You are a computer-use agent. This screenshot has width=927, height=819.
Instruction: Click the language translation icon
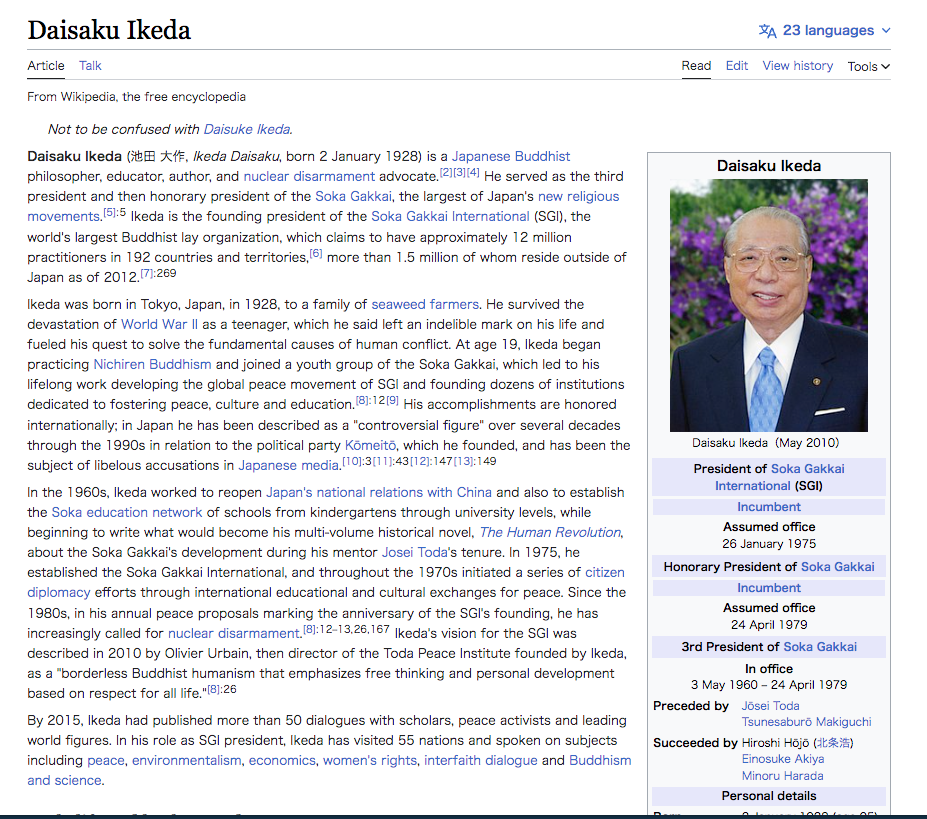pyautogui.click(x=767, y=31)
